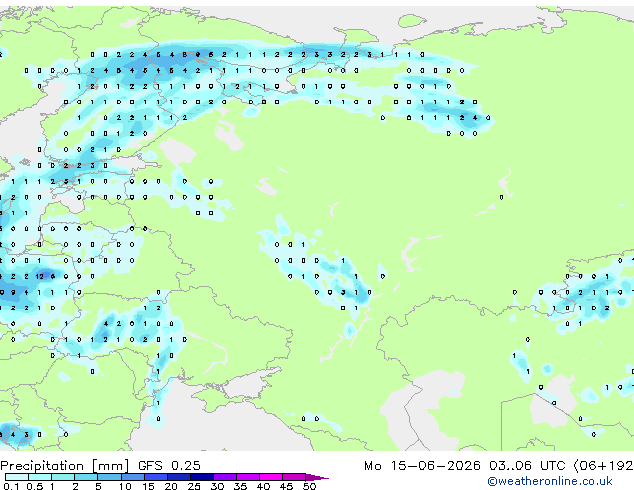Open the weatheronline.co.uk copyright link
This screenshot has width=634, height=490.
550,481
